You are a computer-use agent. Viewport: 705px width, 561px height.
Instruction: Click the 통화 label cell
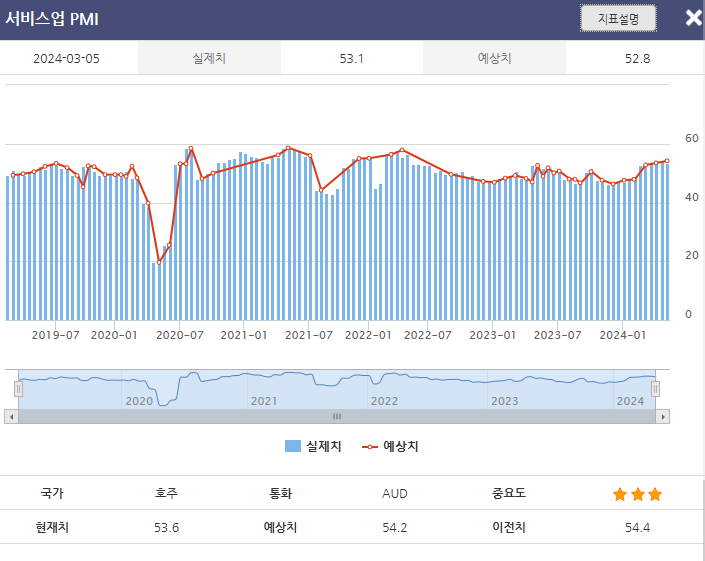[281, 493]
